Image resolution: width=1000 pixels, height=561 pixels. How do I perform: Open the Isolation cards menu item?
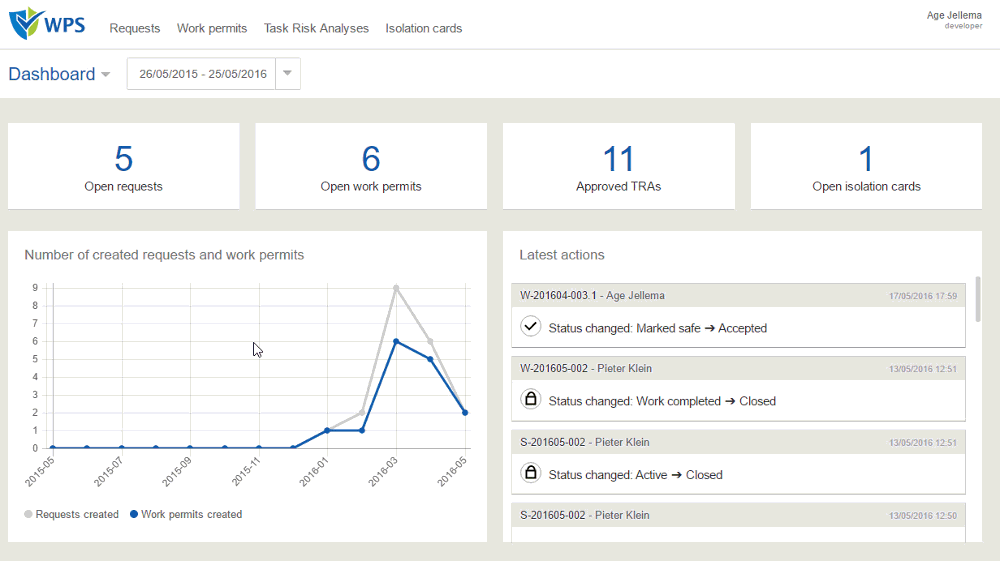[424, 28]
